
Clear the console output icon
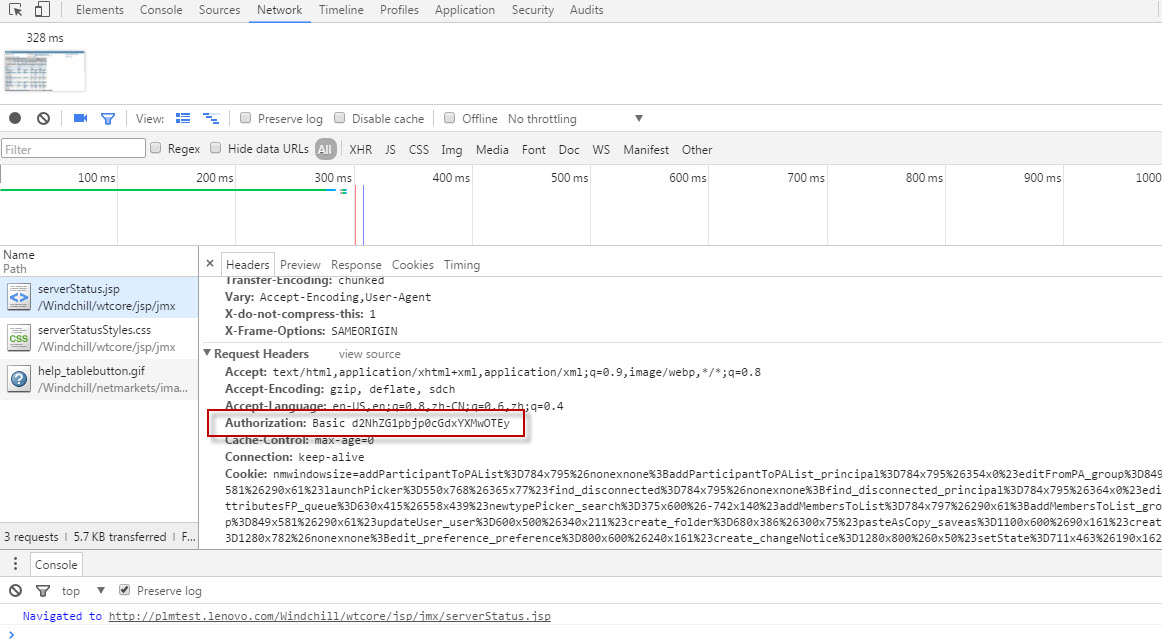click(x=14, y=590)
